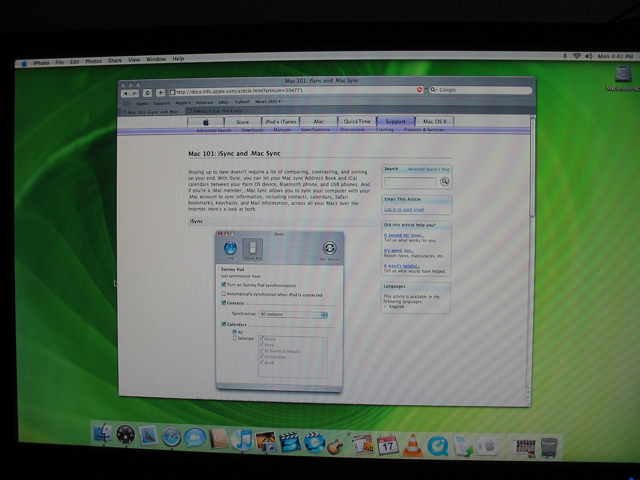640x480 pixels.
Task: Toggle Turn on Sammy Pod synchronization checkbox
Action: click(x=224, y=284)
